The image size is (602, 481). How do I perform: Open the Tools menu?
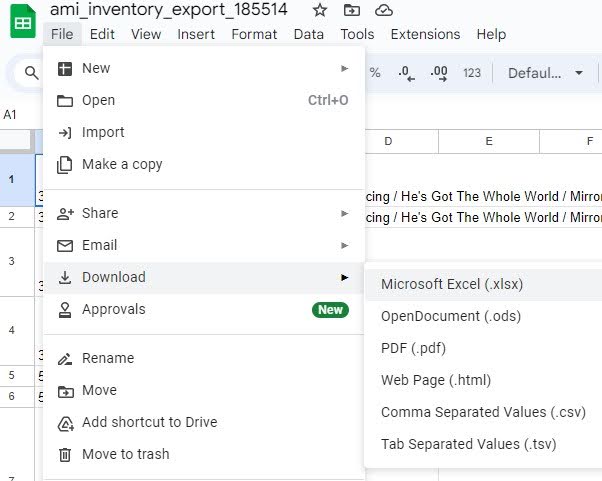click(357, 34)
